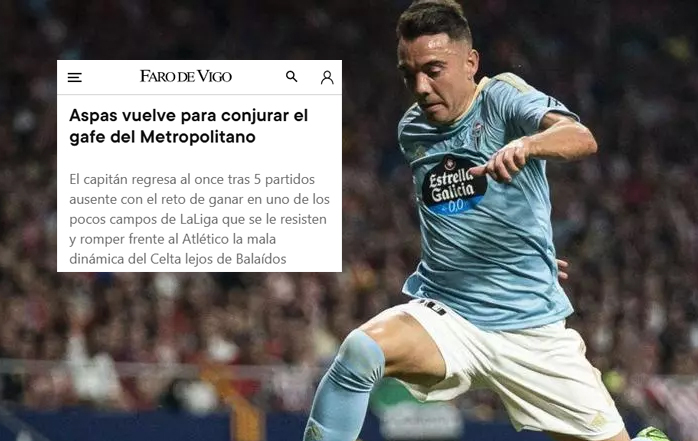Screen dimensions: 698x441
Task: Click the green football boot at bottom
Action: click(651, 434)
